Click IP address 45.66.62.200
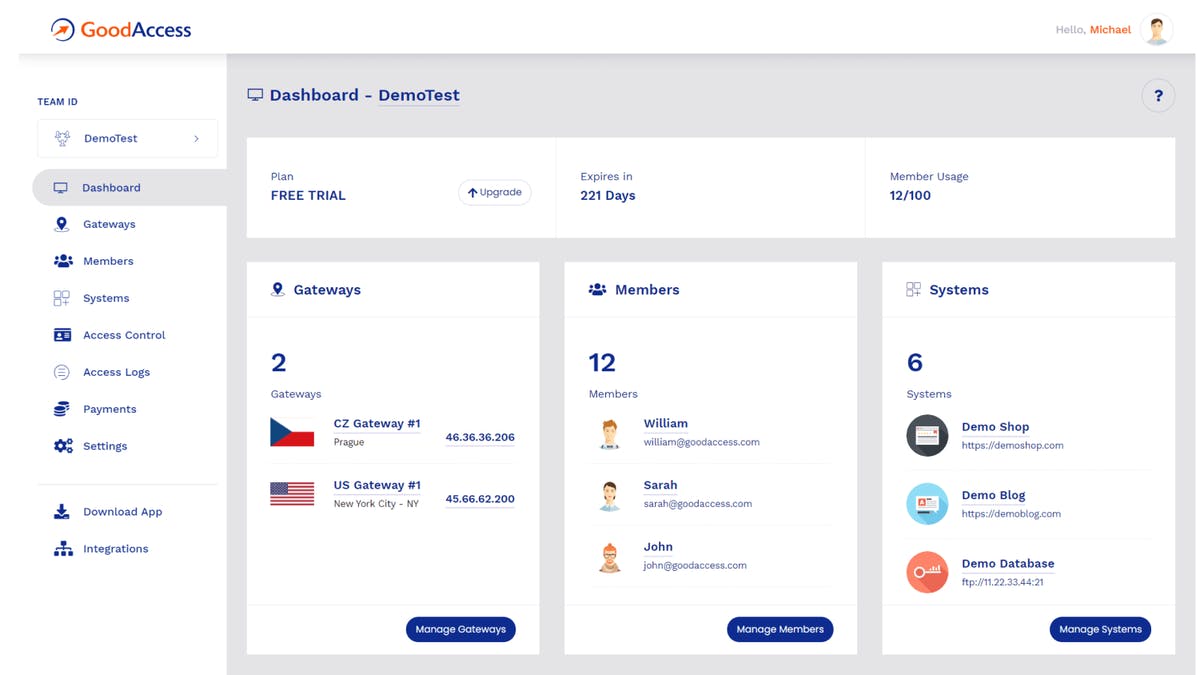Viewport: 1200px width, 675px height. pyautogui.click(x=480, y=499)
